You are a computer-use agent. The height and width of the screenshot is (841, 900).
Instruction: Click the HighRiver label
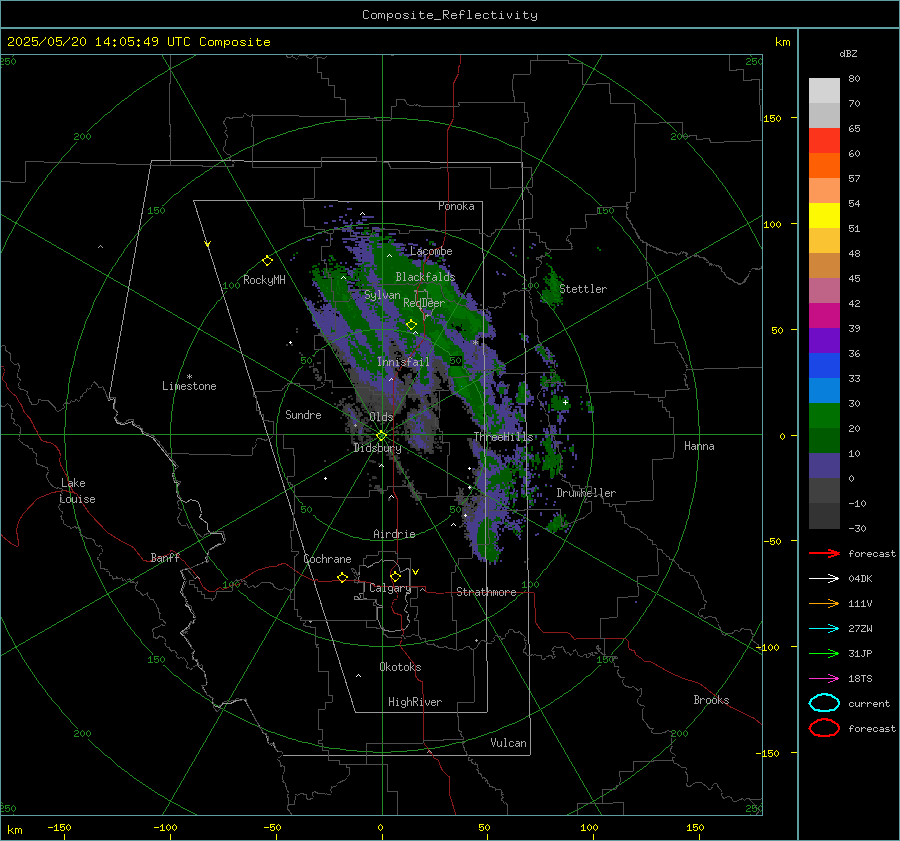[415, 702]
